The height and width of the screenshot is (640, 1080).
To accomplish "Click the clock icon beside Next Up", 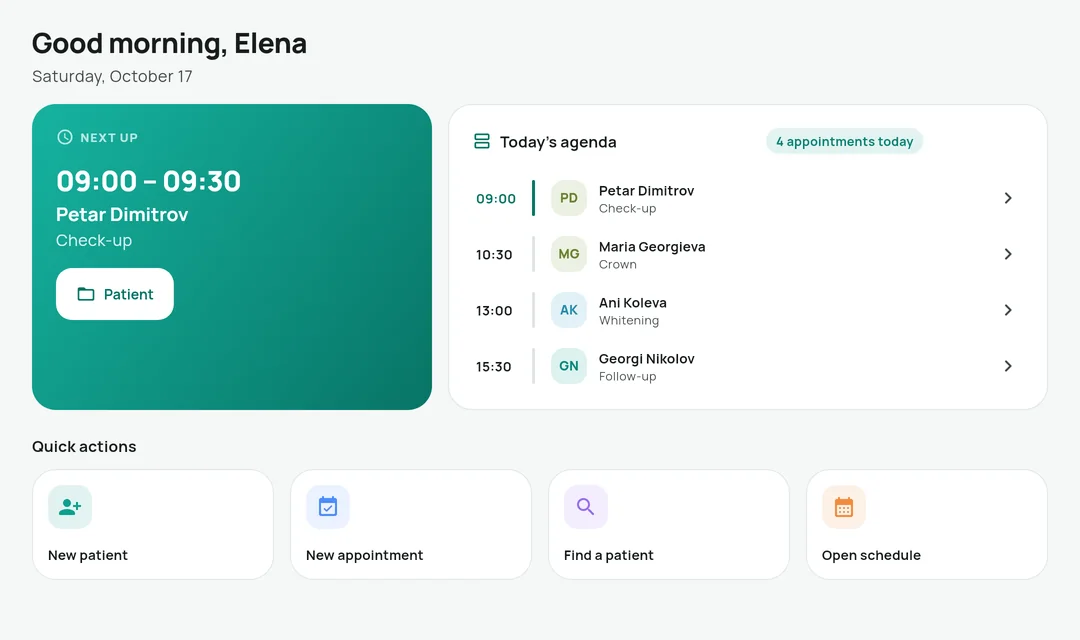I will [x=65, y=137].
